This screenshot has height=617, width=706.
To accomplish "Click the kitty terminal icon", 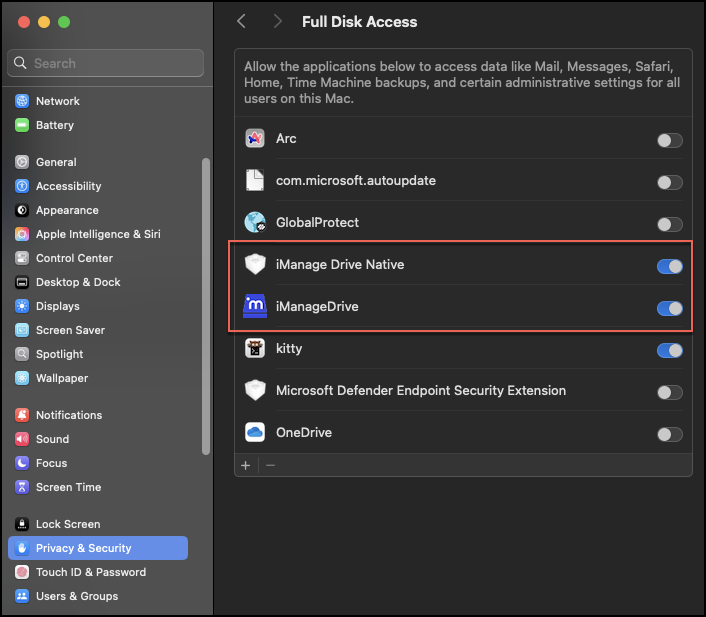I will click(255, 349).
